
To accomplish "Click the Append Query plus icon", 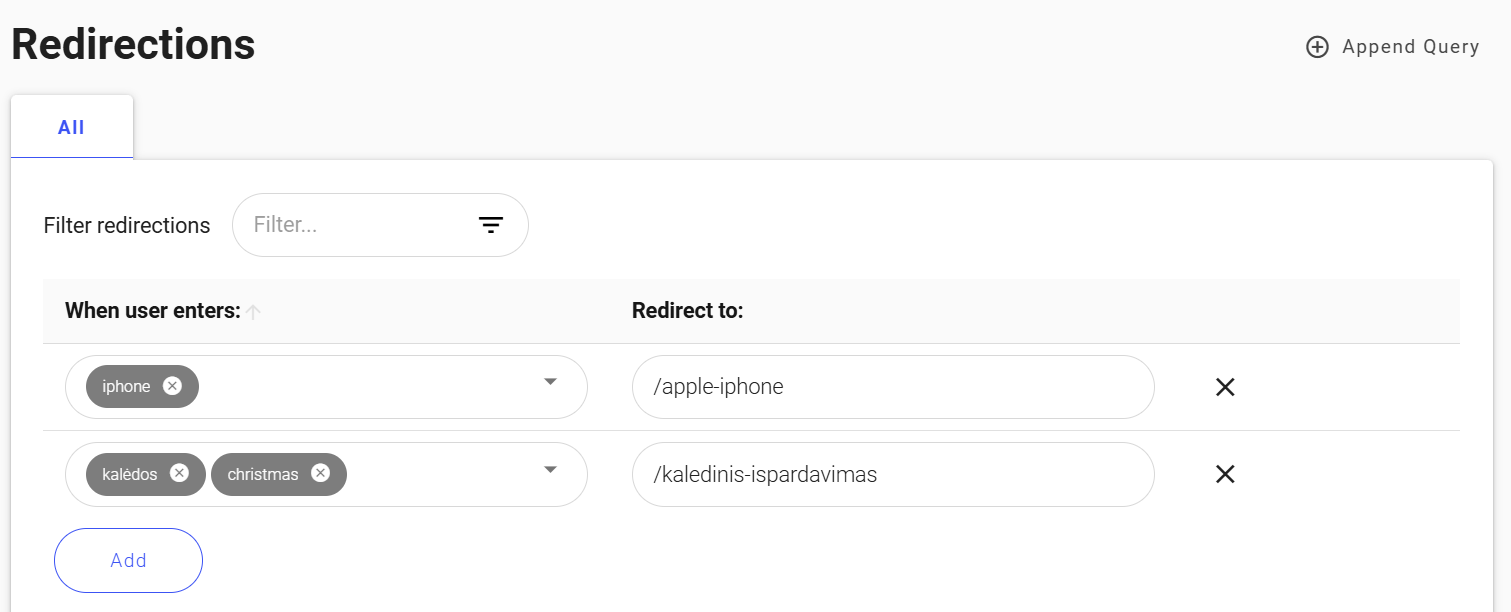I will pyautogui.click(x=1316, y=46).
